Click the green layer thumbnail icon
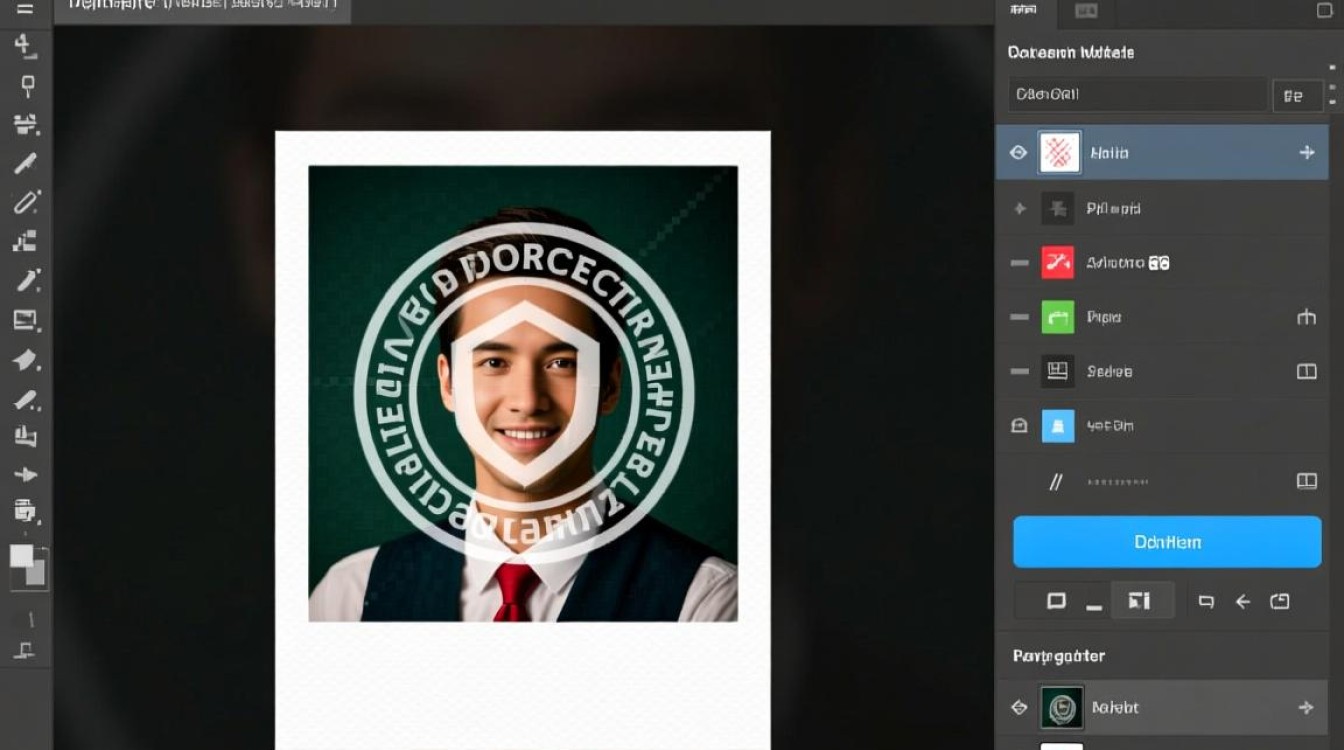The width and height of the screenshot is (1344, 750). [x=1057, y=317]
